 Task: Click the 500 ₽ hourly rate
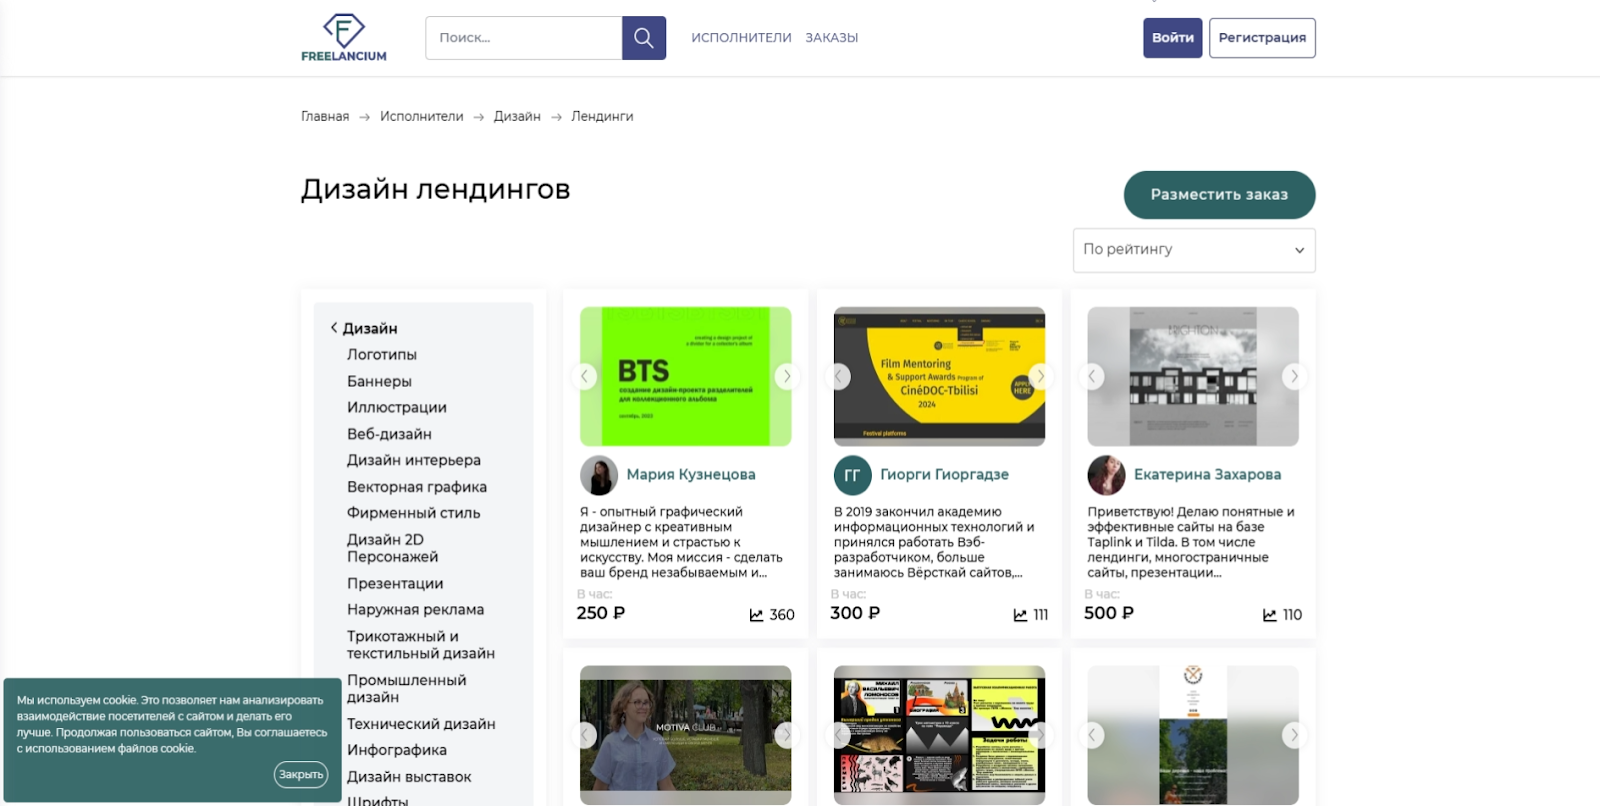coord(1109,614)
